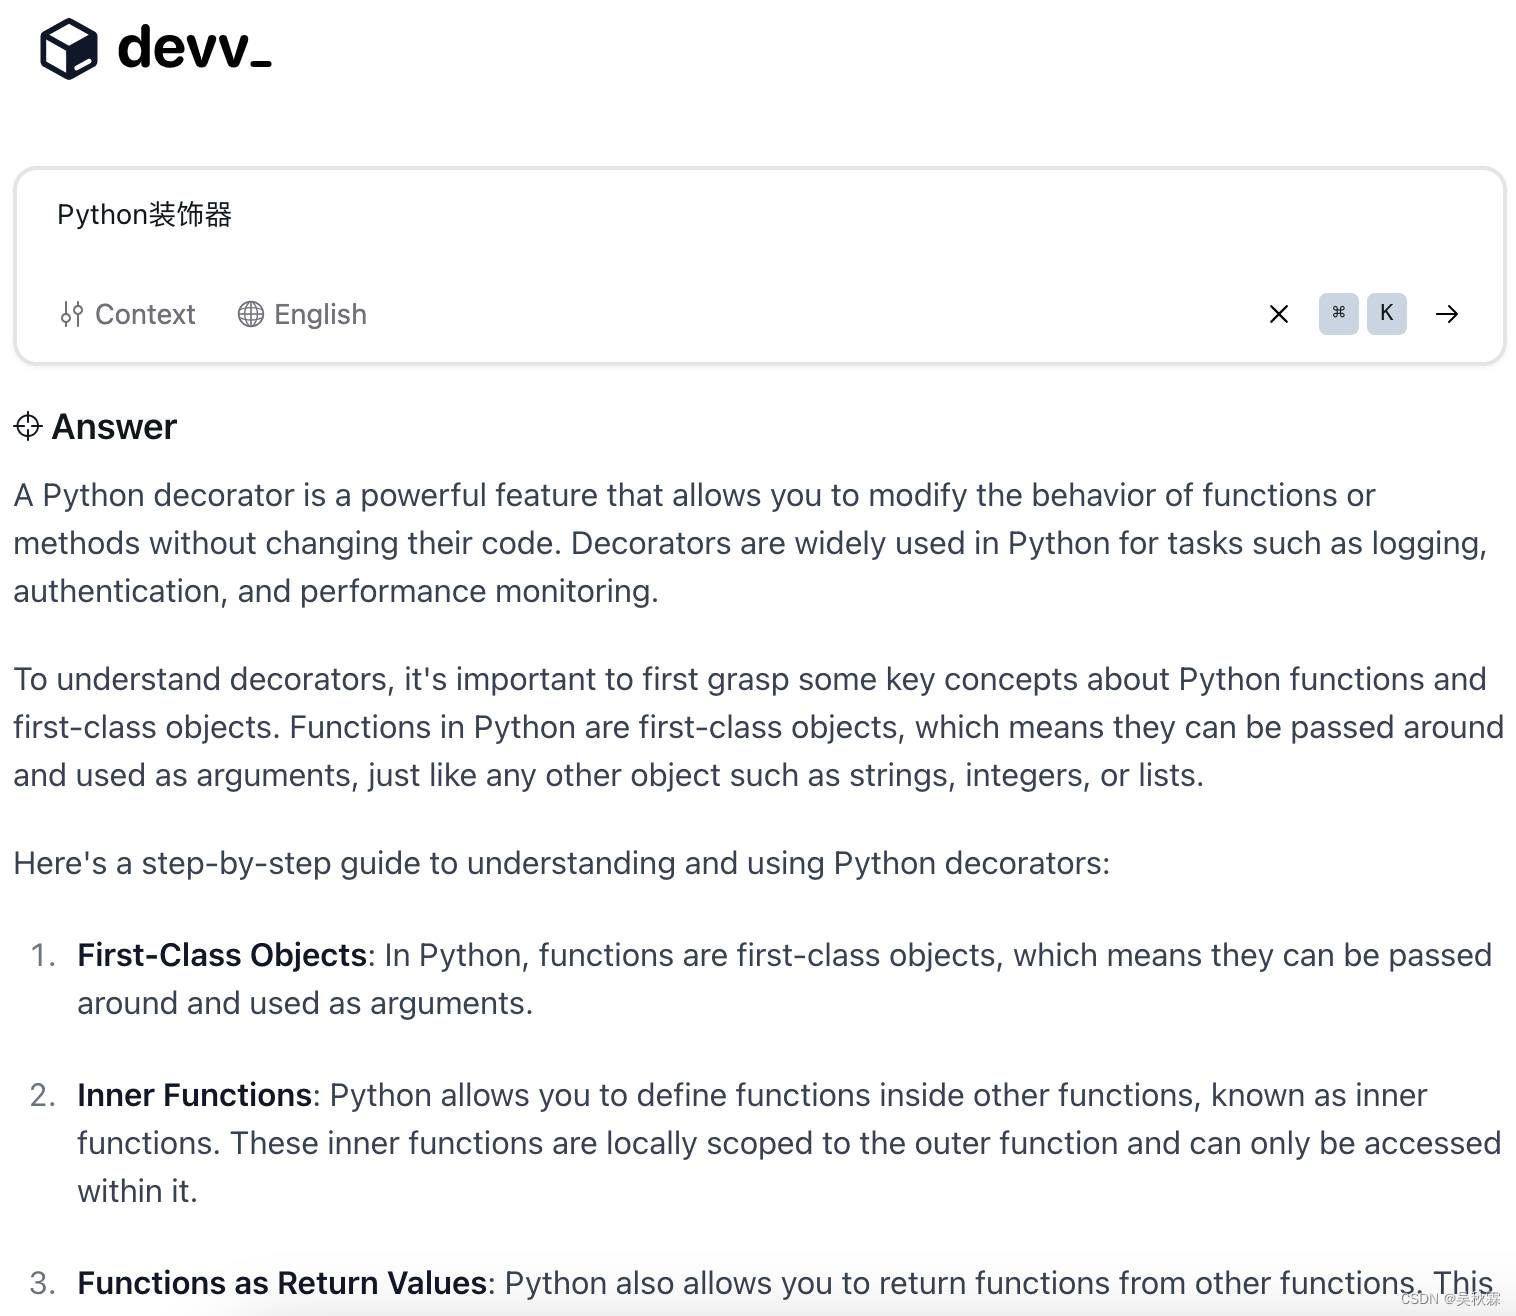Select the "First-Class Objects" bold heading

(x=222, y=955)
